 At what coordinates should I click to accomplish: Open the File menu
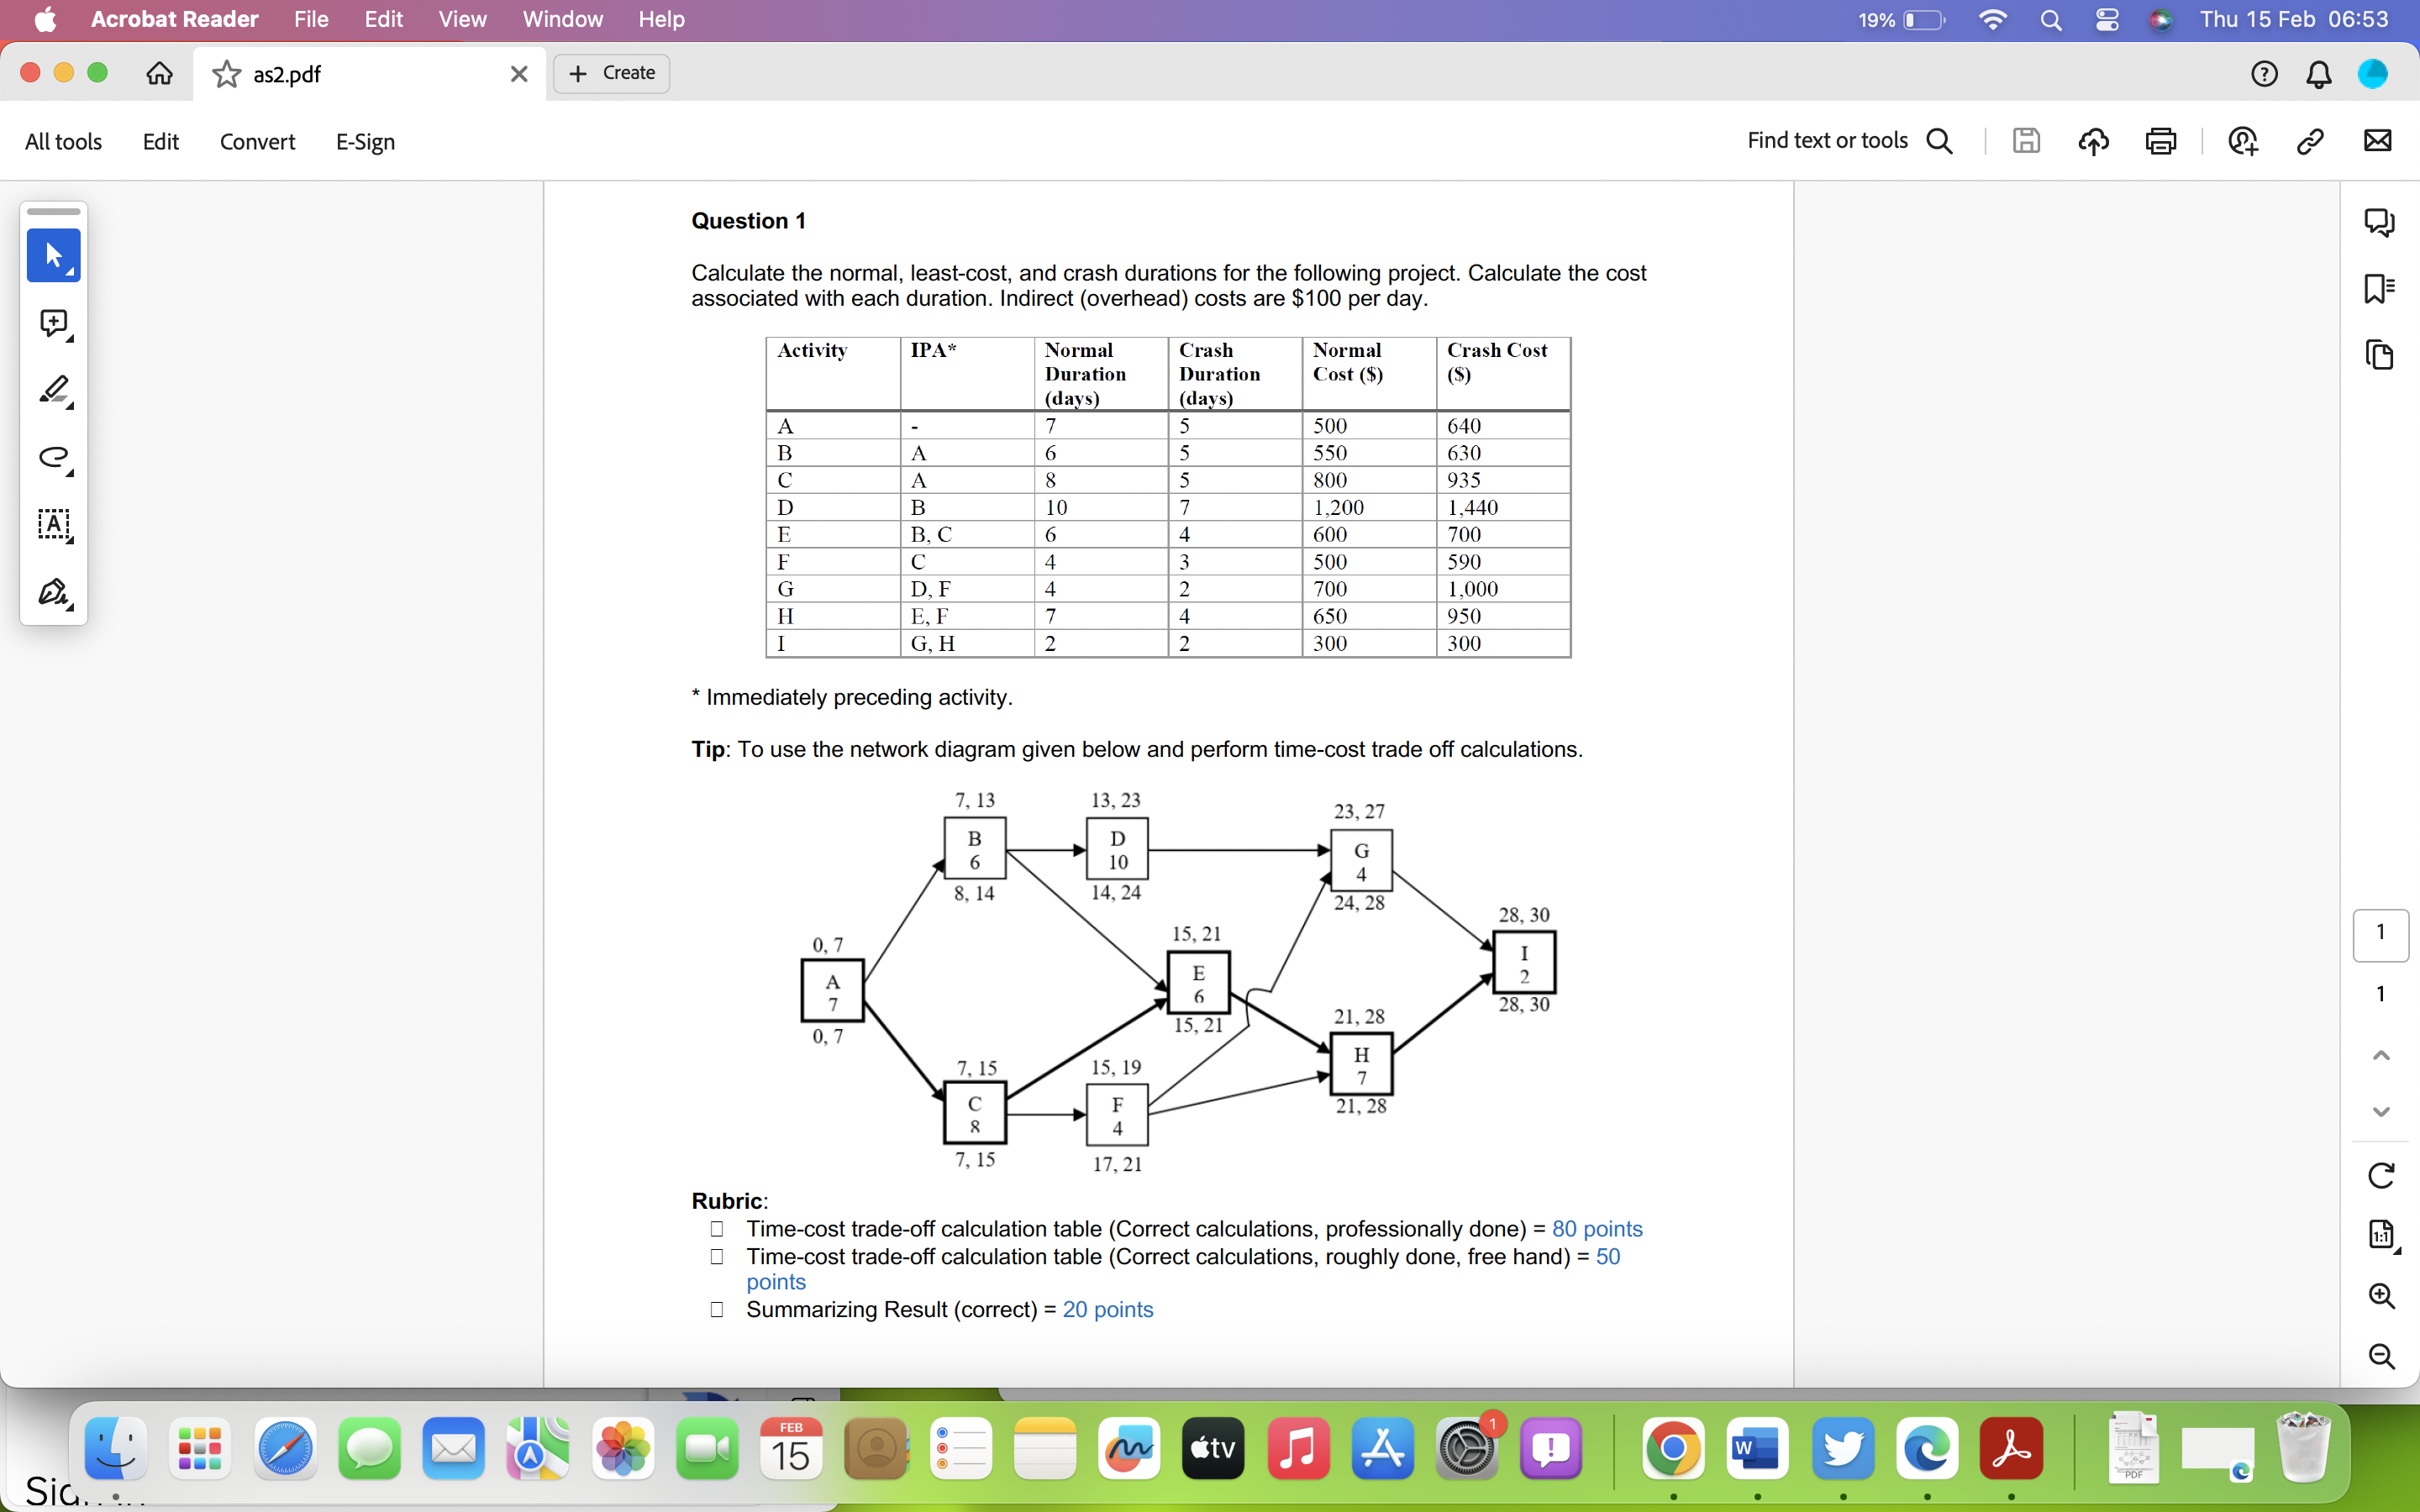click(310, 19)
